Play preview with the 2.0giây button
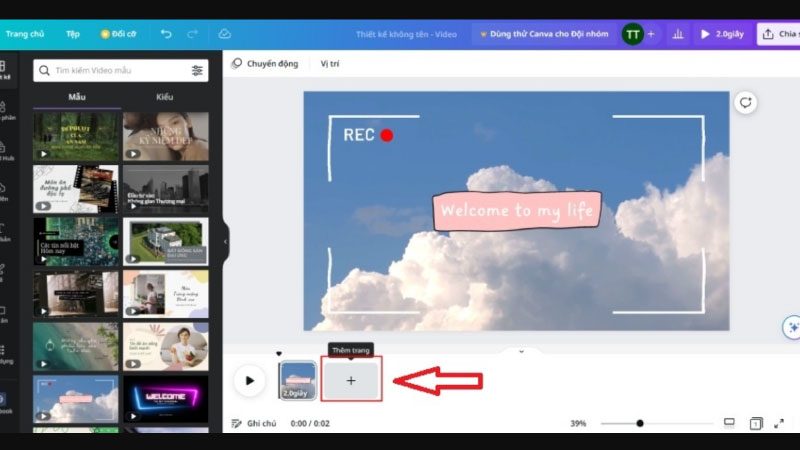800x450 pixels. click(722, 34)
